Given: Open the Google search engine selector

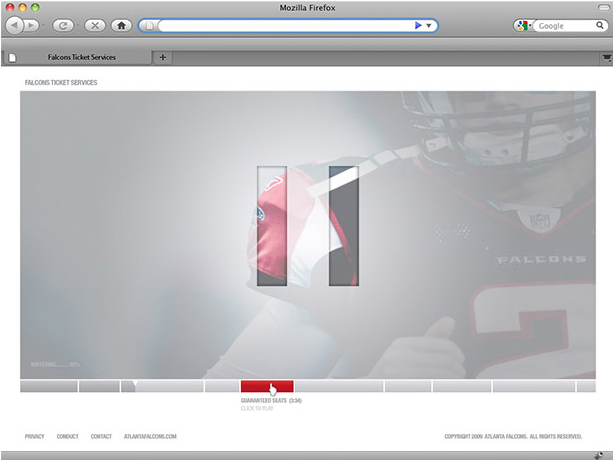Looking at the screenshot, I should coord(522,26).
